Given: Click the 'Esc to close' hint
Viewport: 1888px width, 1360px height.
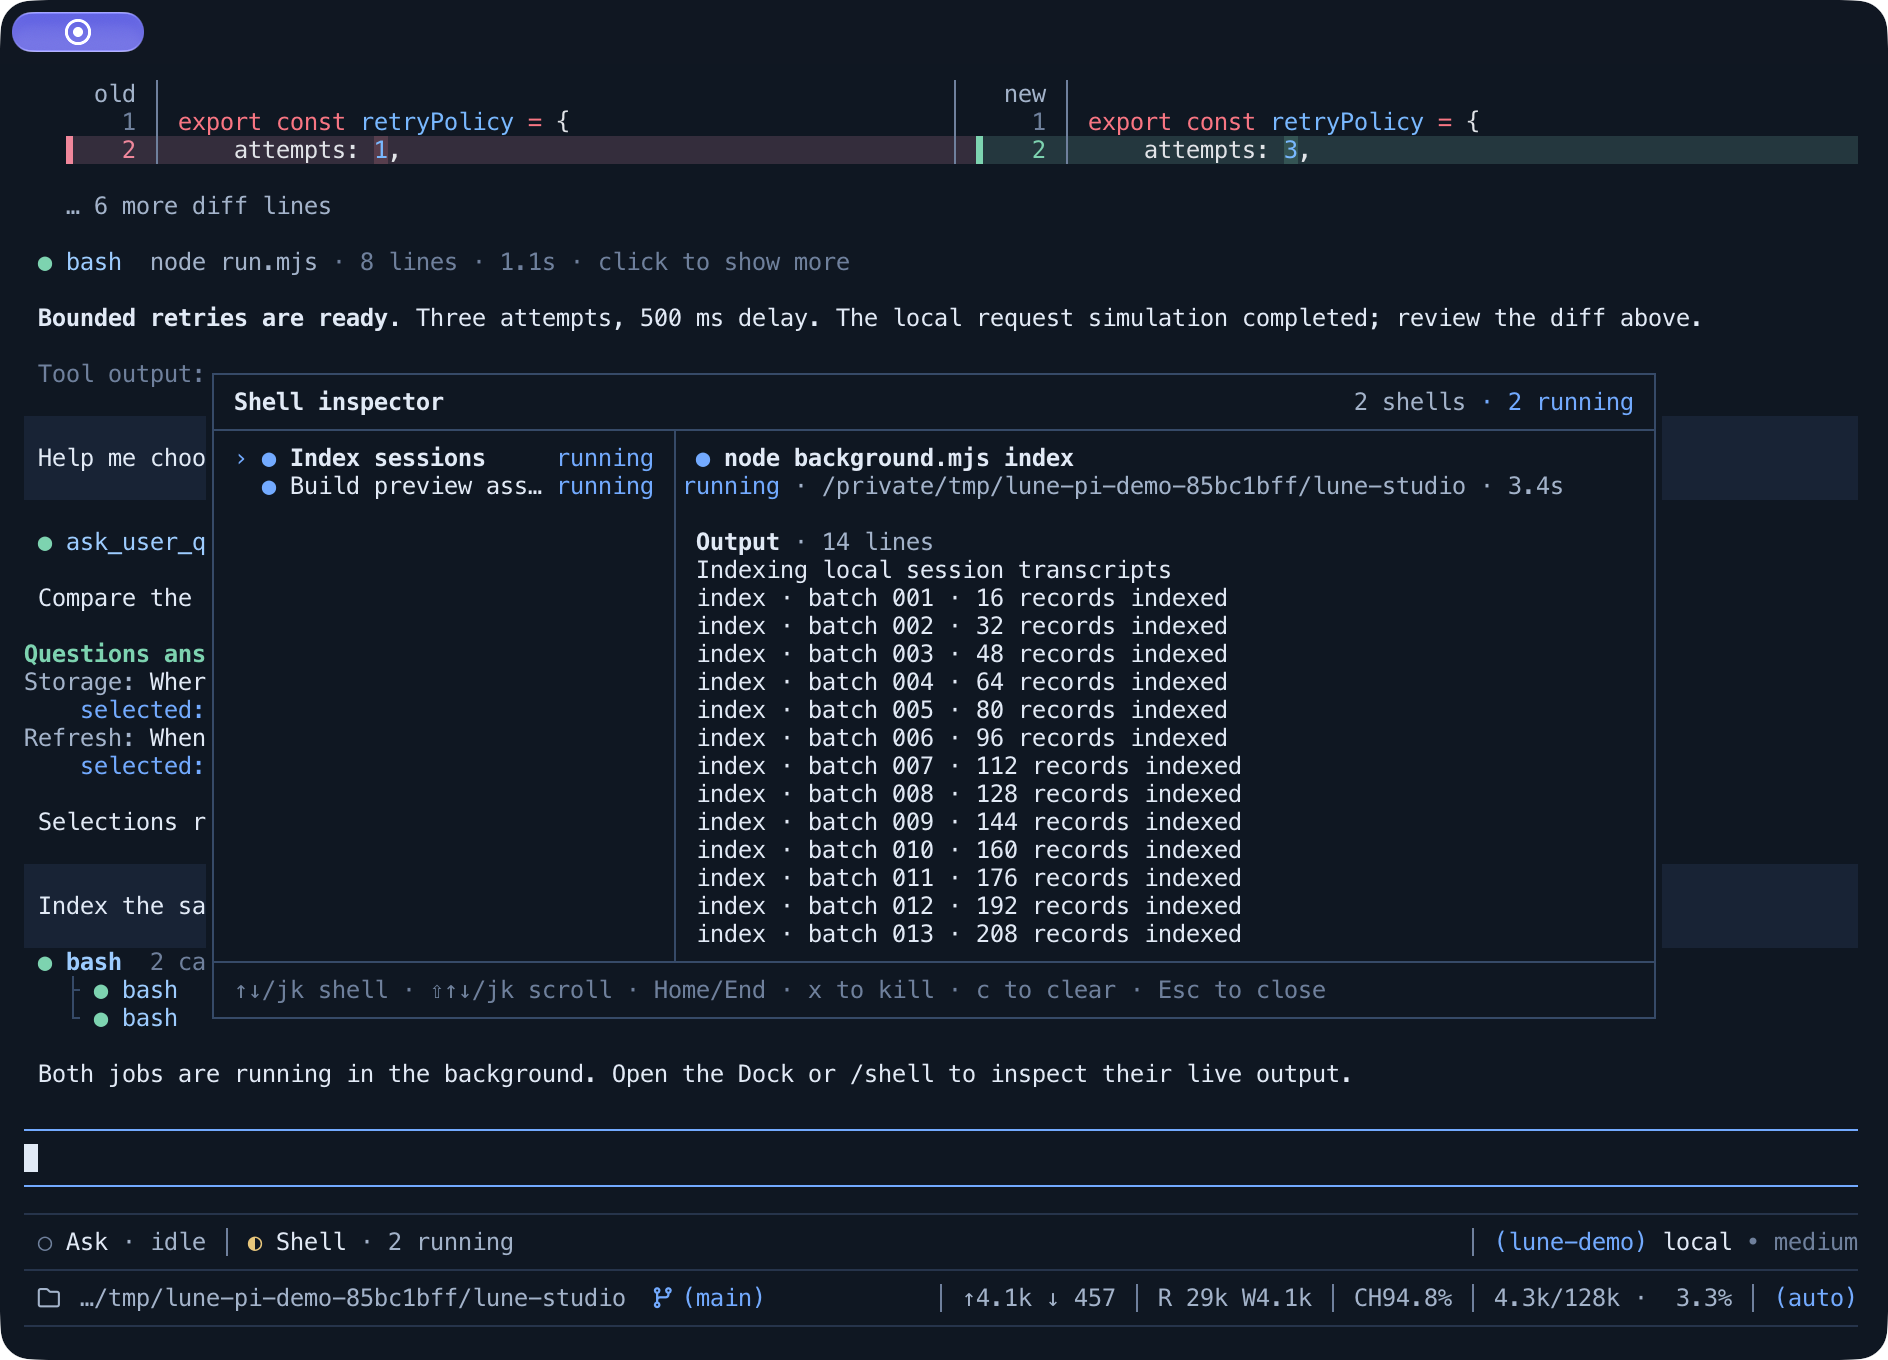Looking at the screenshot, I should 1242,990.
